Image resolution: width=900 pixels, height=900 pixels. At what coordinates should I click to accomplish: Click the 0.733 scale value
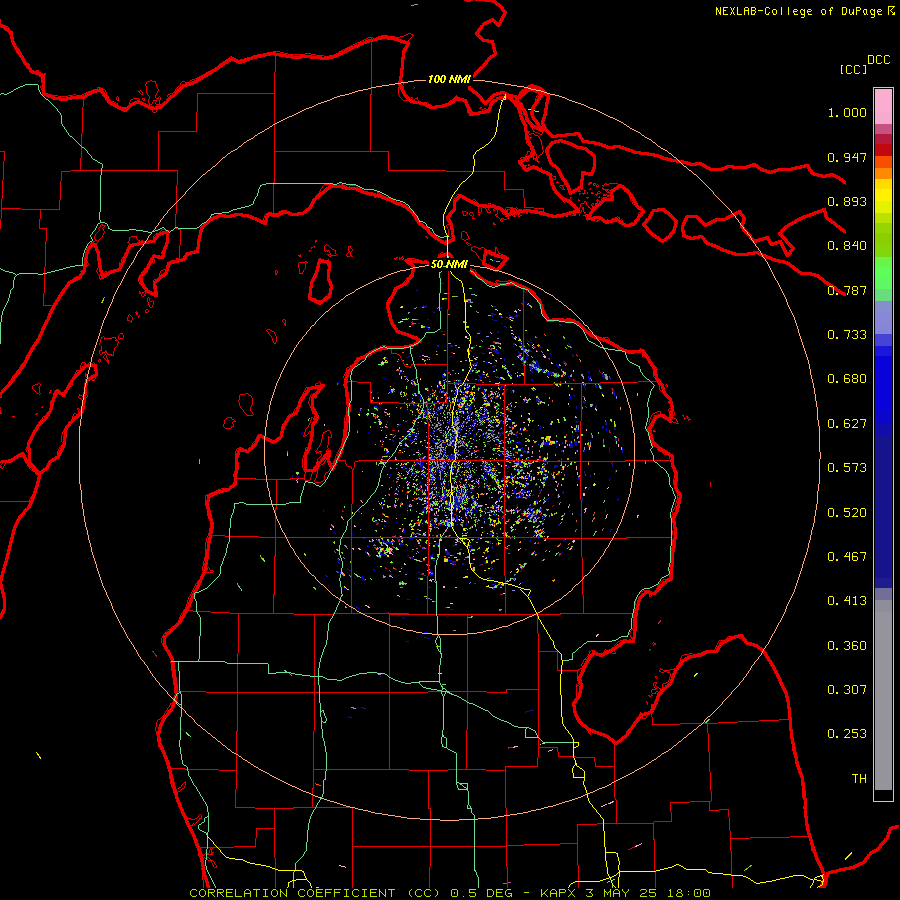(x=847, y=335)
